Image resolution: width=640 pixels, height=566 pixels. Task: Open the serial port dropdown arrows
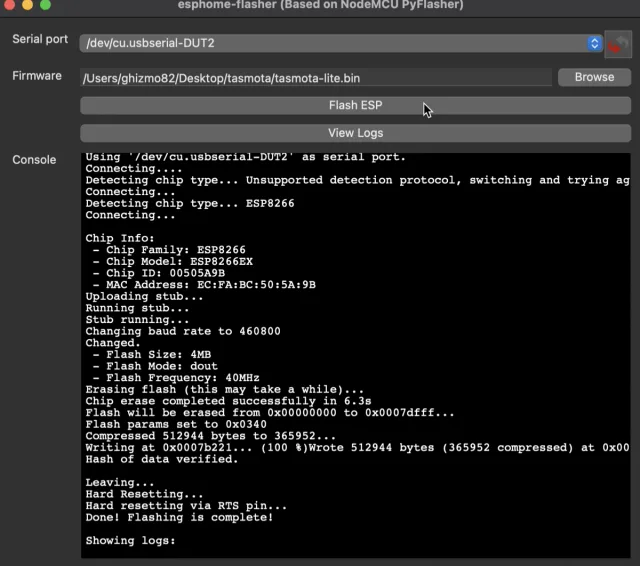point(594,43)
